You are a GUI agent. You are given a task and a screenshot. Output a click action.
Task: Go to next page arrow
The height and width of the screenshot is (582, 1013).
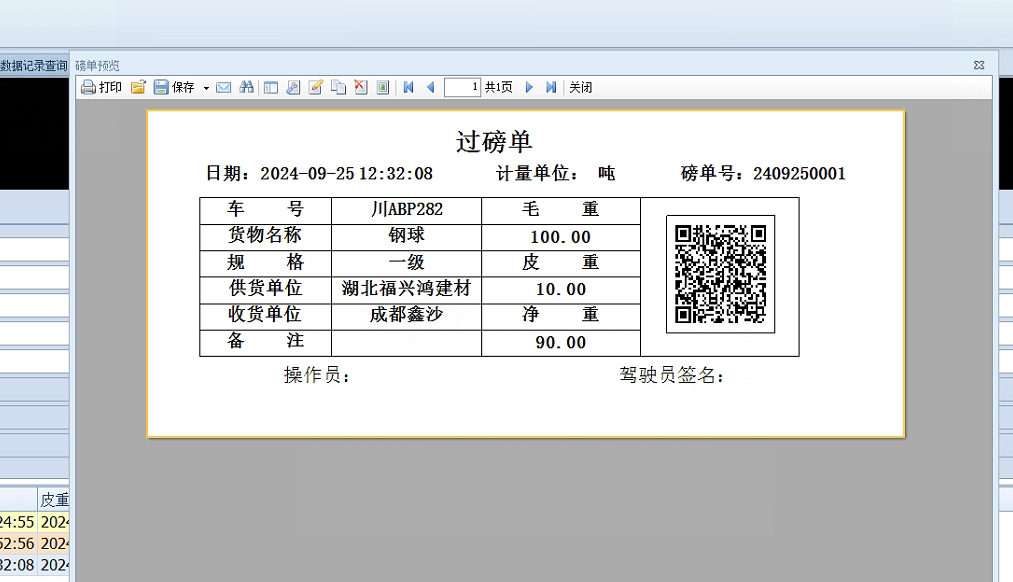click(x=529, y=88)
